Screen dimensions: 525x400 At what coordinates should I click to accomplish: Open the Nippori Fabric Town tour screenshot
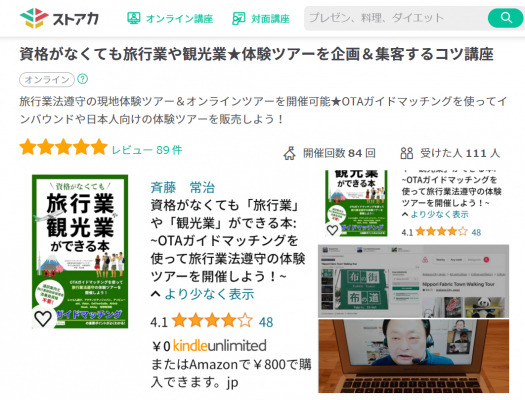[414, 281]
